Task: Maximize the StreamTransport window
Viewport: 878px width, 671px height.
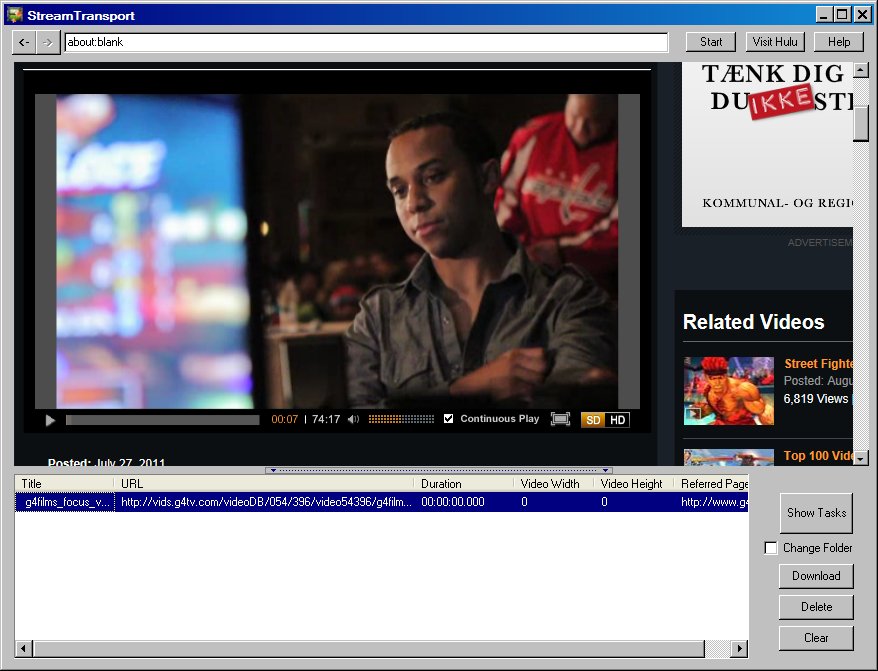Action: (x=842, y=15)
